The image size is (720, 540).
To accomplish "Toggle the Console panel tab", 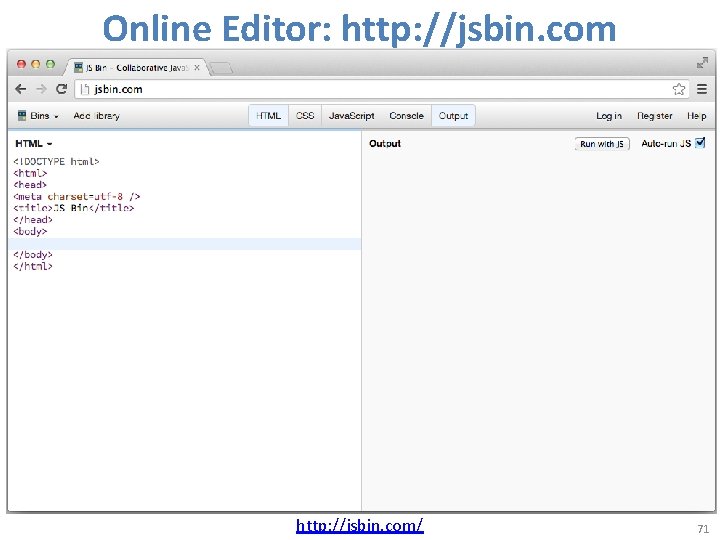I will [x=406, y=116].
